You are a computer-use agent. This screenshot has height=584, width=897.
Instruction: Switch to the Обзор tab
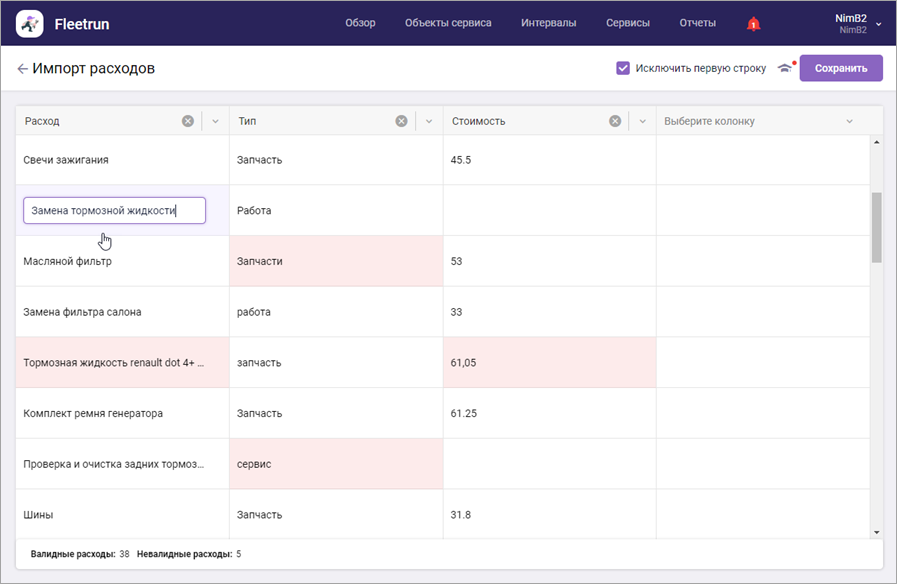tap(360, 23)
